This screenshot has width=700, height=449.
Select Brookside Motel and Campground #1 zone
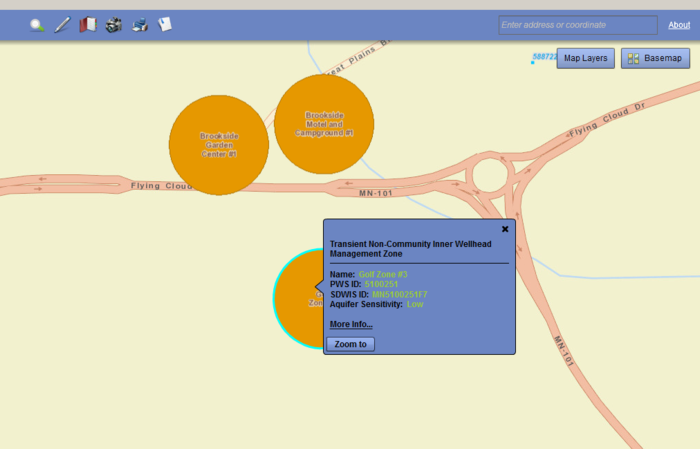324,124
